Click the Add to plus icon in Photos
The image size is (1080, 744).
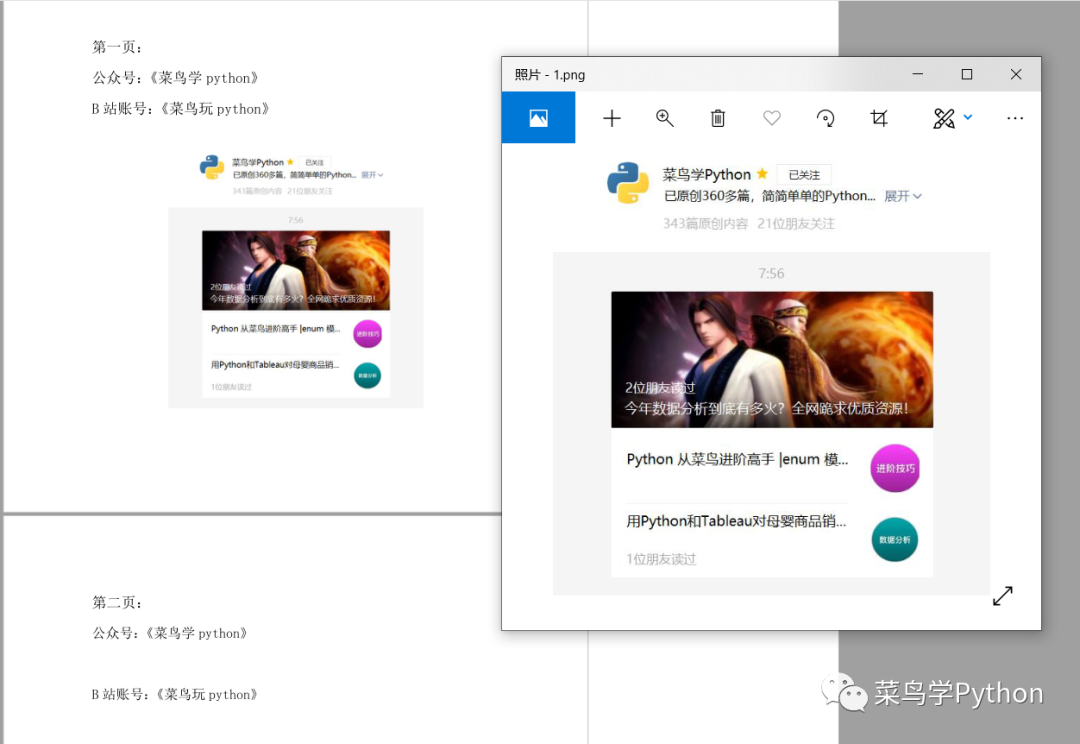tap(612, 118)
